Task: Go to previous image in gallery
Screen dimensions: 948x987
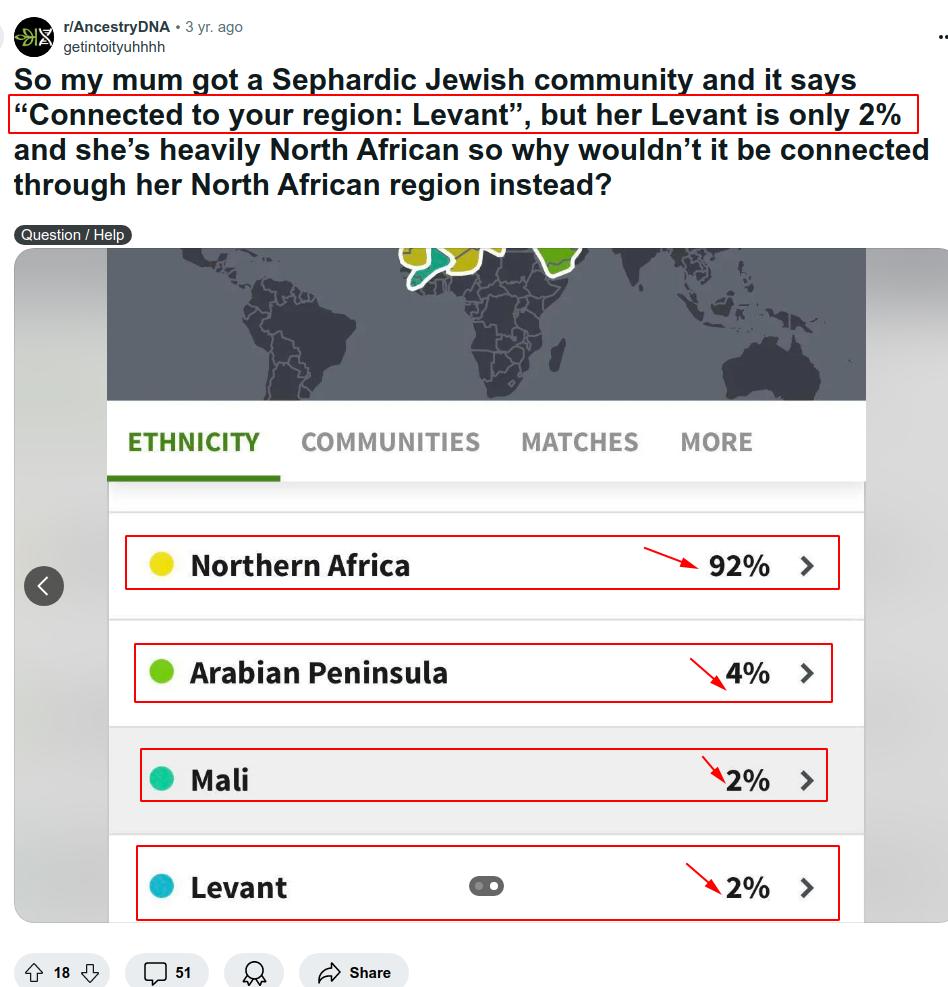Action: (x=44, y=586)
